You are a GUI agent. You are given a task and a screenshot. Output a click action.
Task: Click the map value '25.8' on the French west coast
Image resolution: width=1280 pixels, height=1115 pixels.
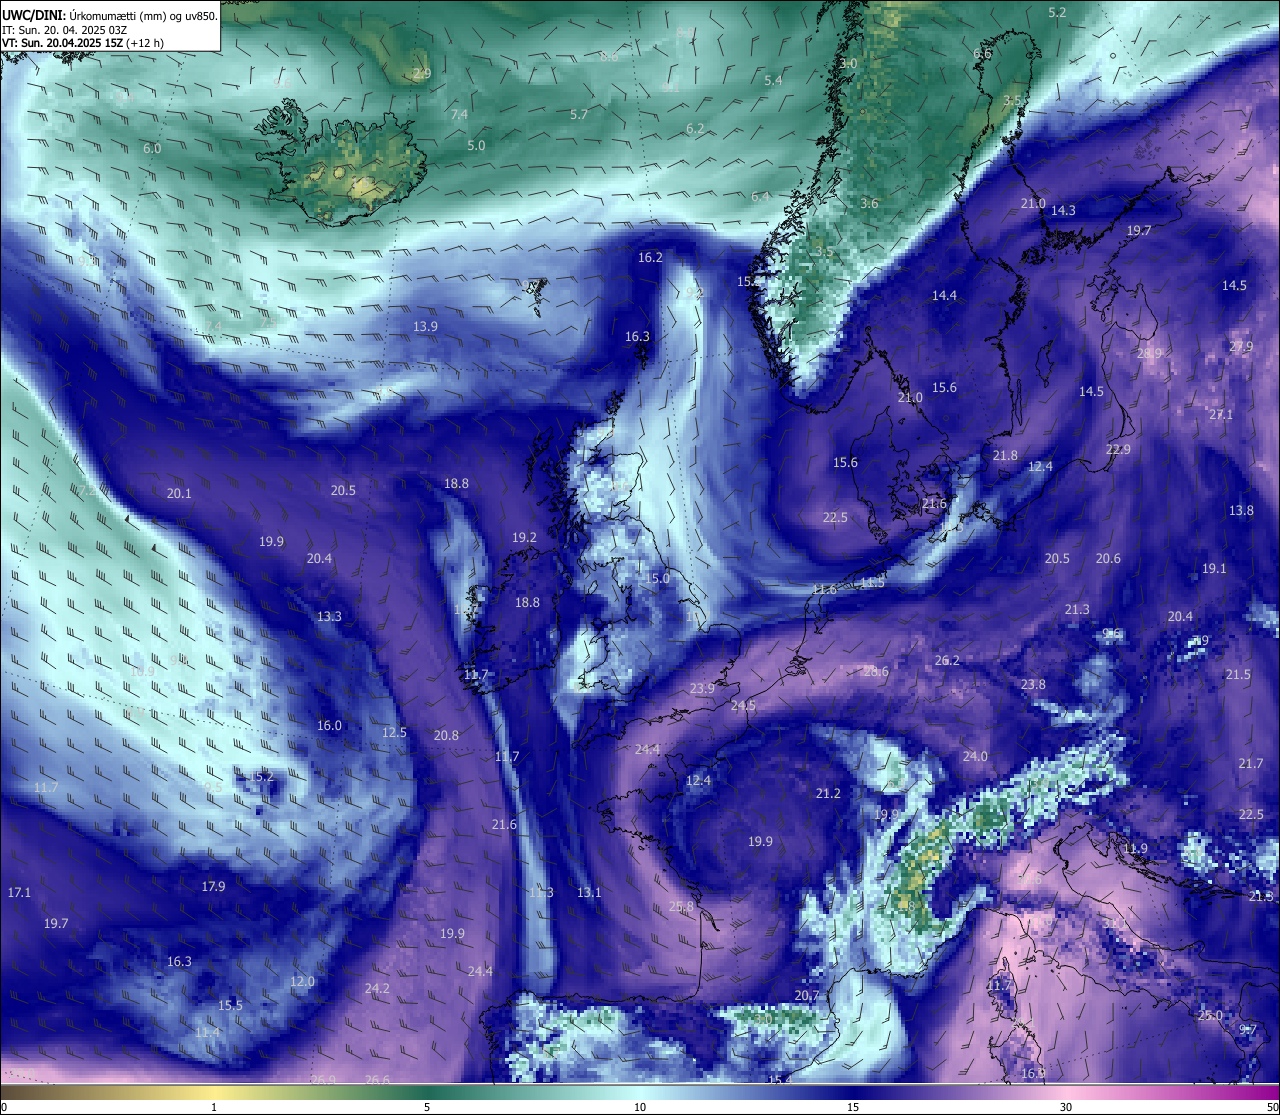681,907
